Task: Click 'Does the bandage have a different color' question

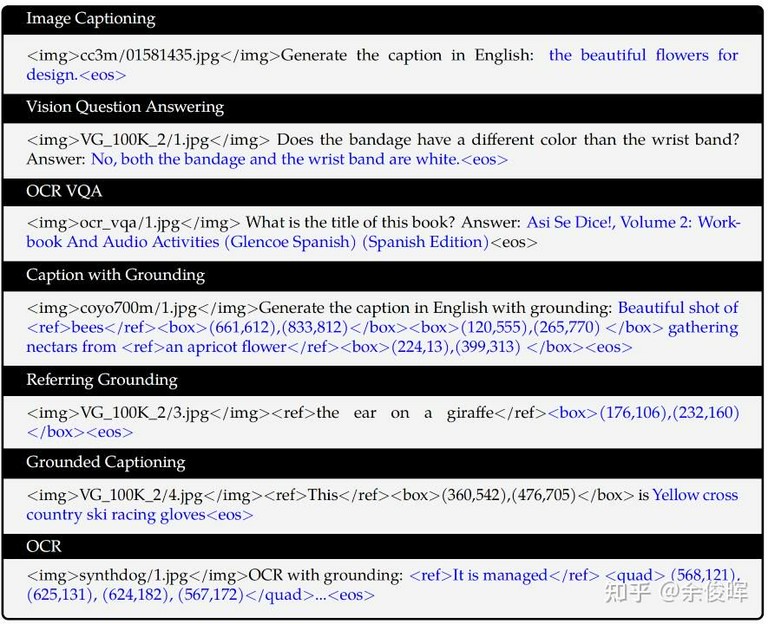Action: (x=427, y=140)
